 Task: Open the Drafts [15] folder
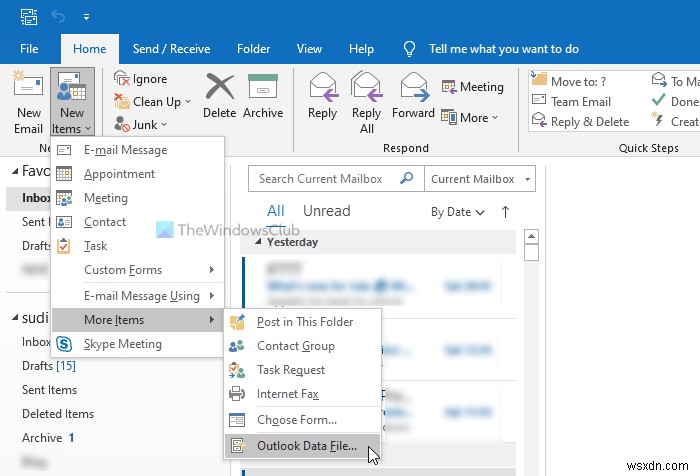click(49, 366)
